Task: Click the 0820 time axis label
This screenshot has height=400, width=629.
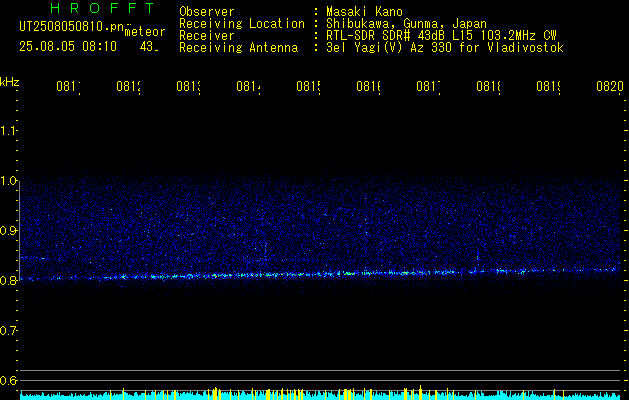Action: [610, 87]
